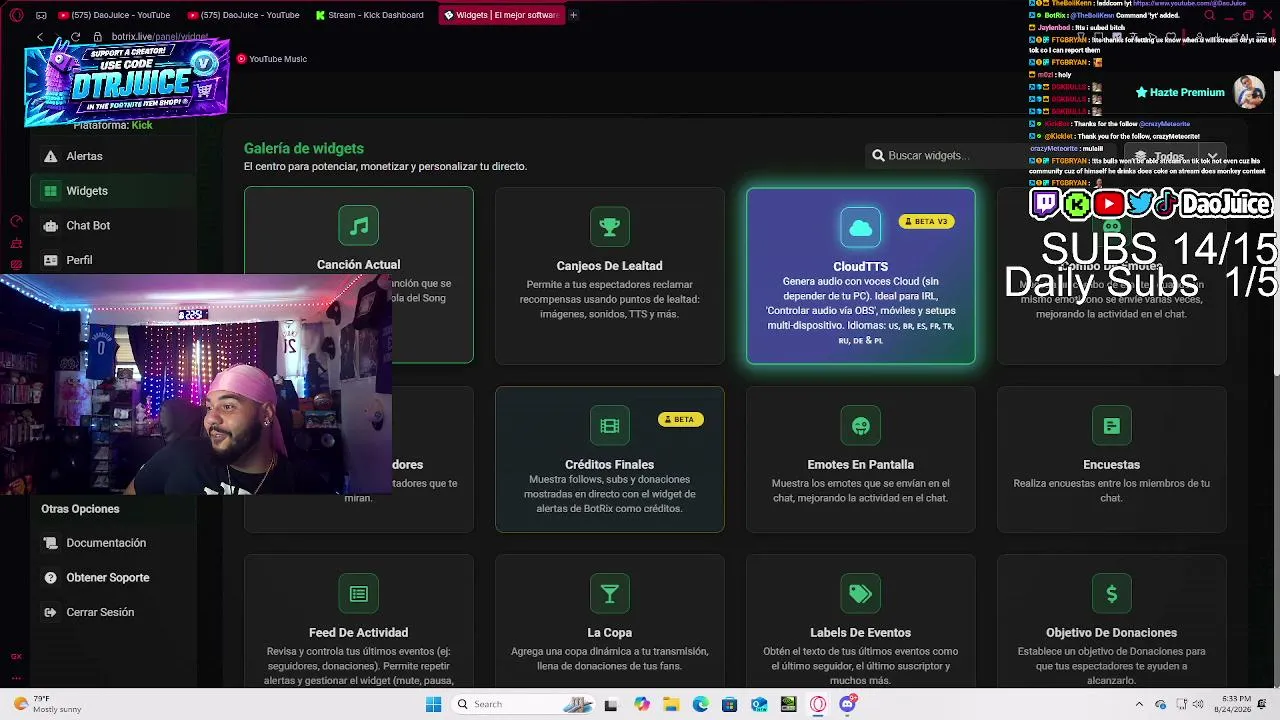Open File Explorer from the taskbar
Screen dimensions: 1280x720
coord(671,704)
